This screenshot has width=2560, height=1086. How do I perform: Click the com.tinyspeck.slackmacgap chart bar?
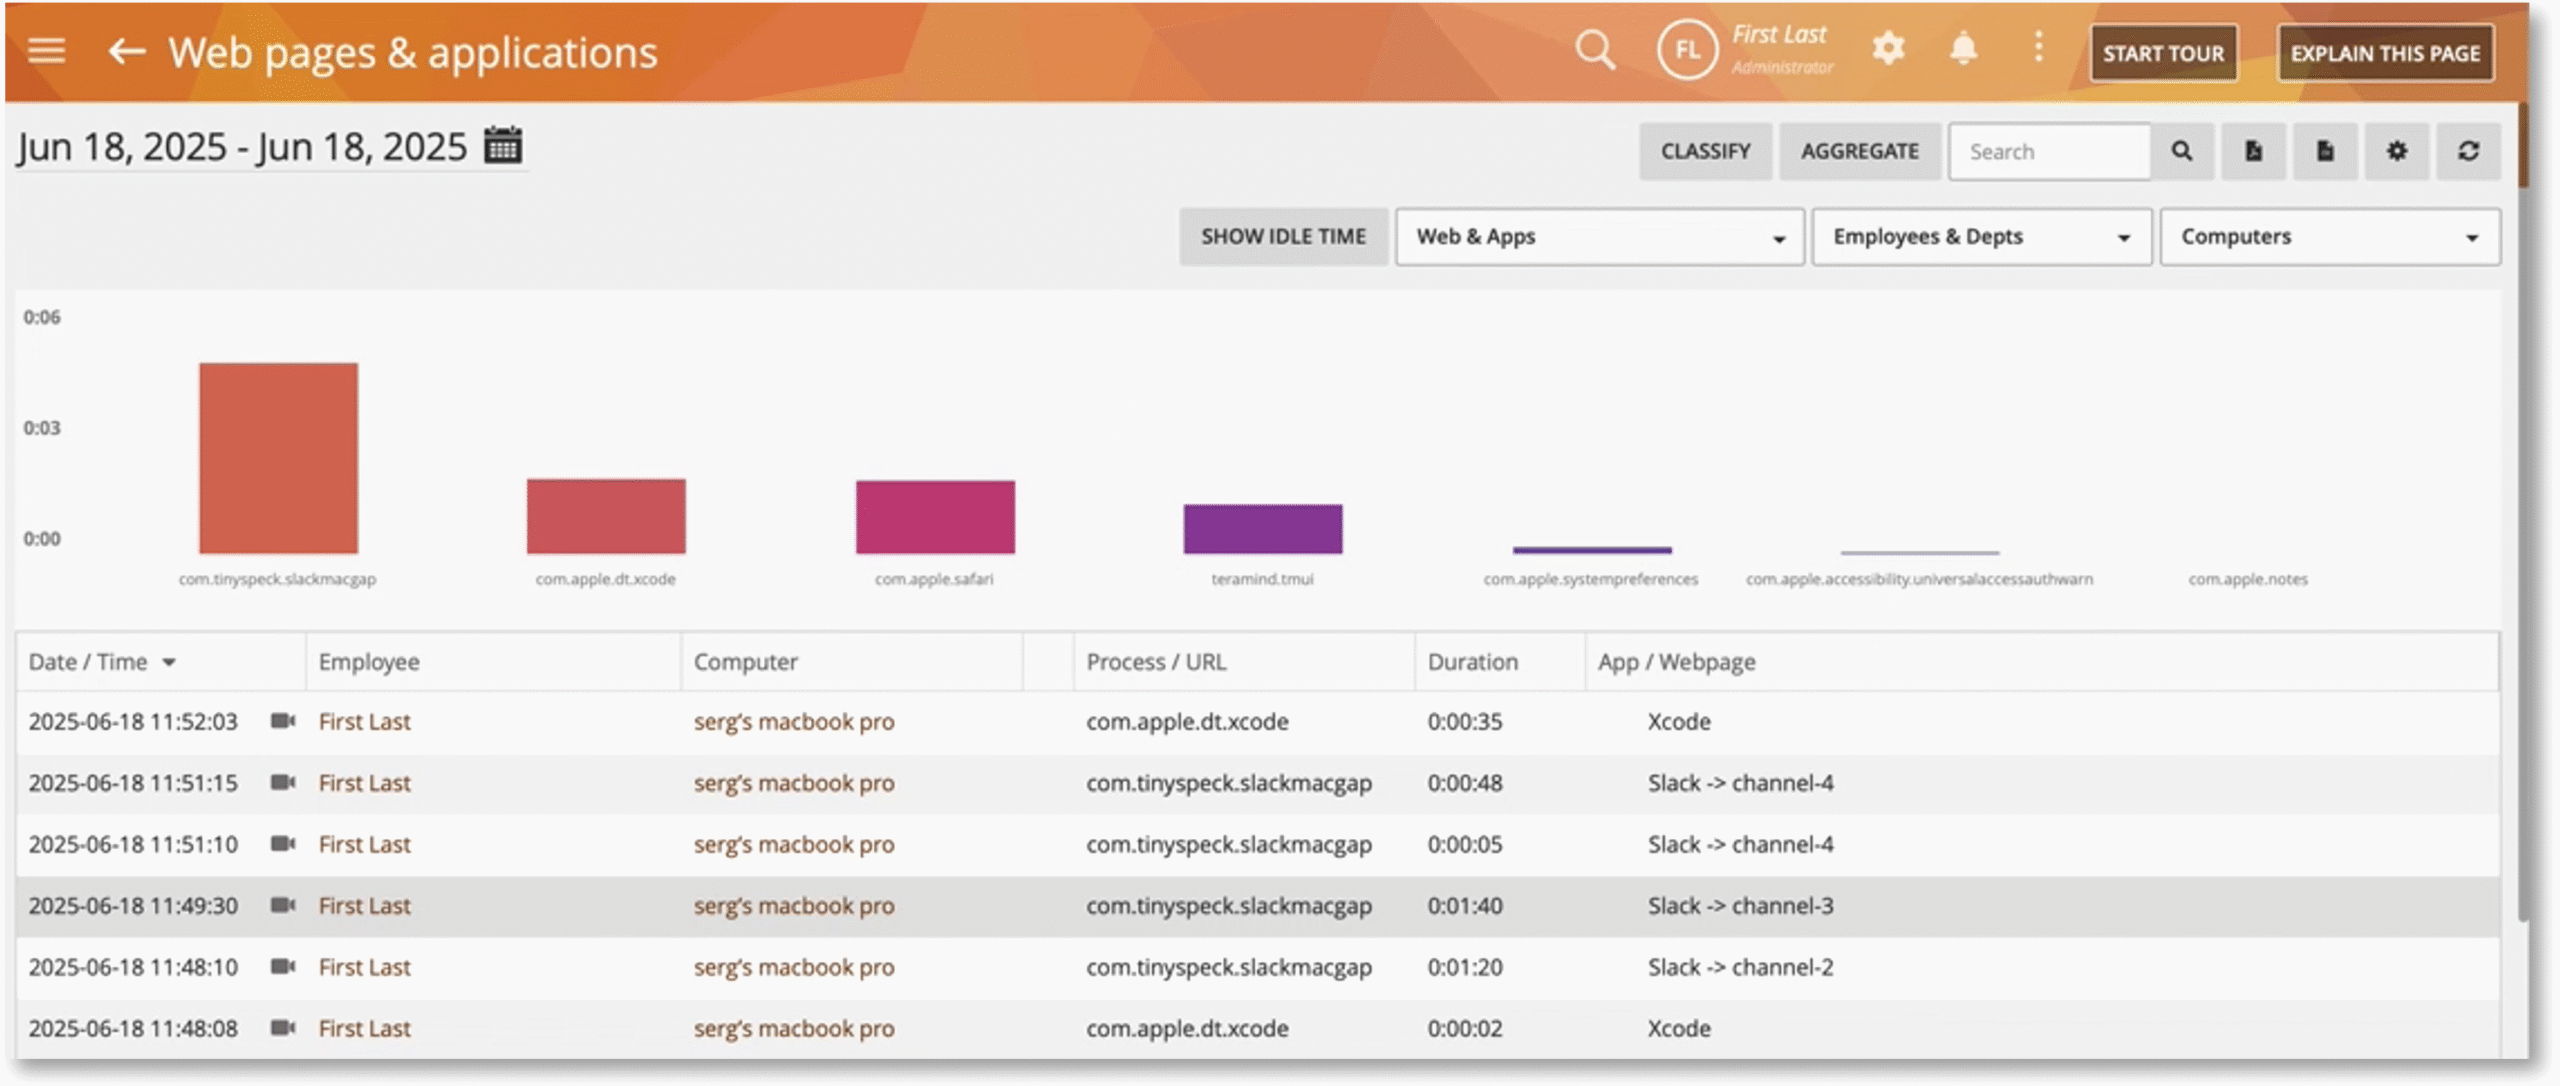pos(278,458)
